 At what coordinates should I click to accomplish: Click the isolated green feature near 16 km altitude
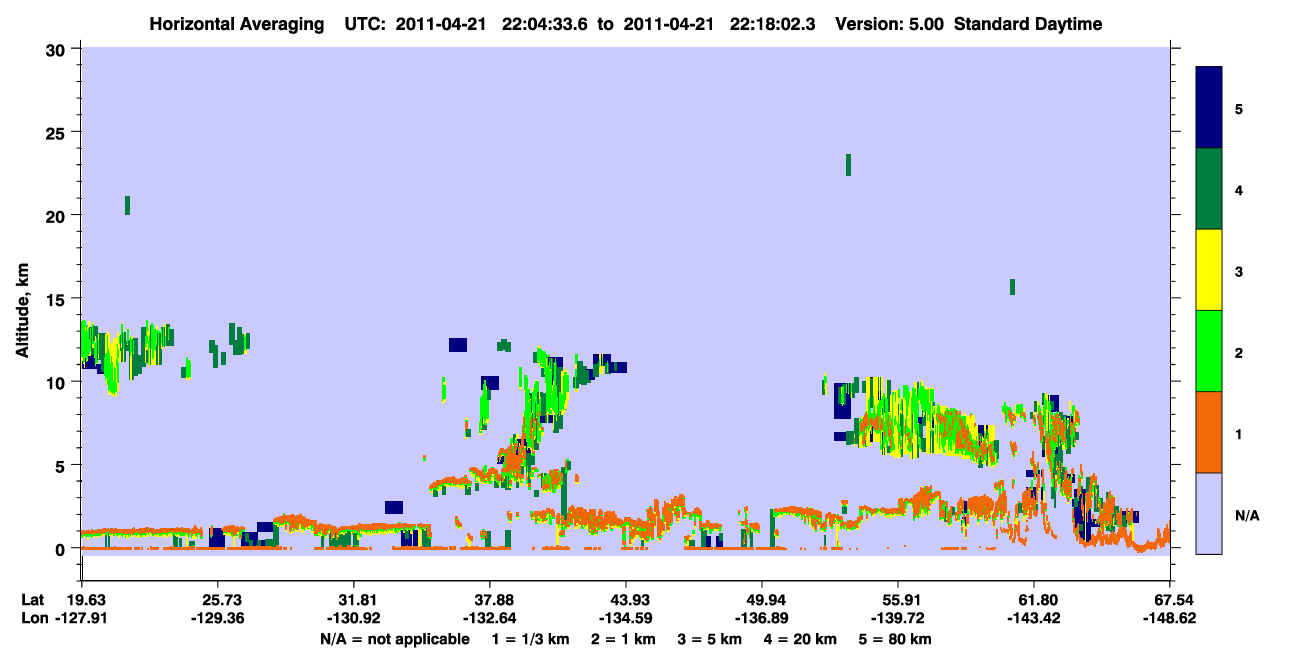pyautogui.click(x=1012, y=287)
